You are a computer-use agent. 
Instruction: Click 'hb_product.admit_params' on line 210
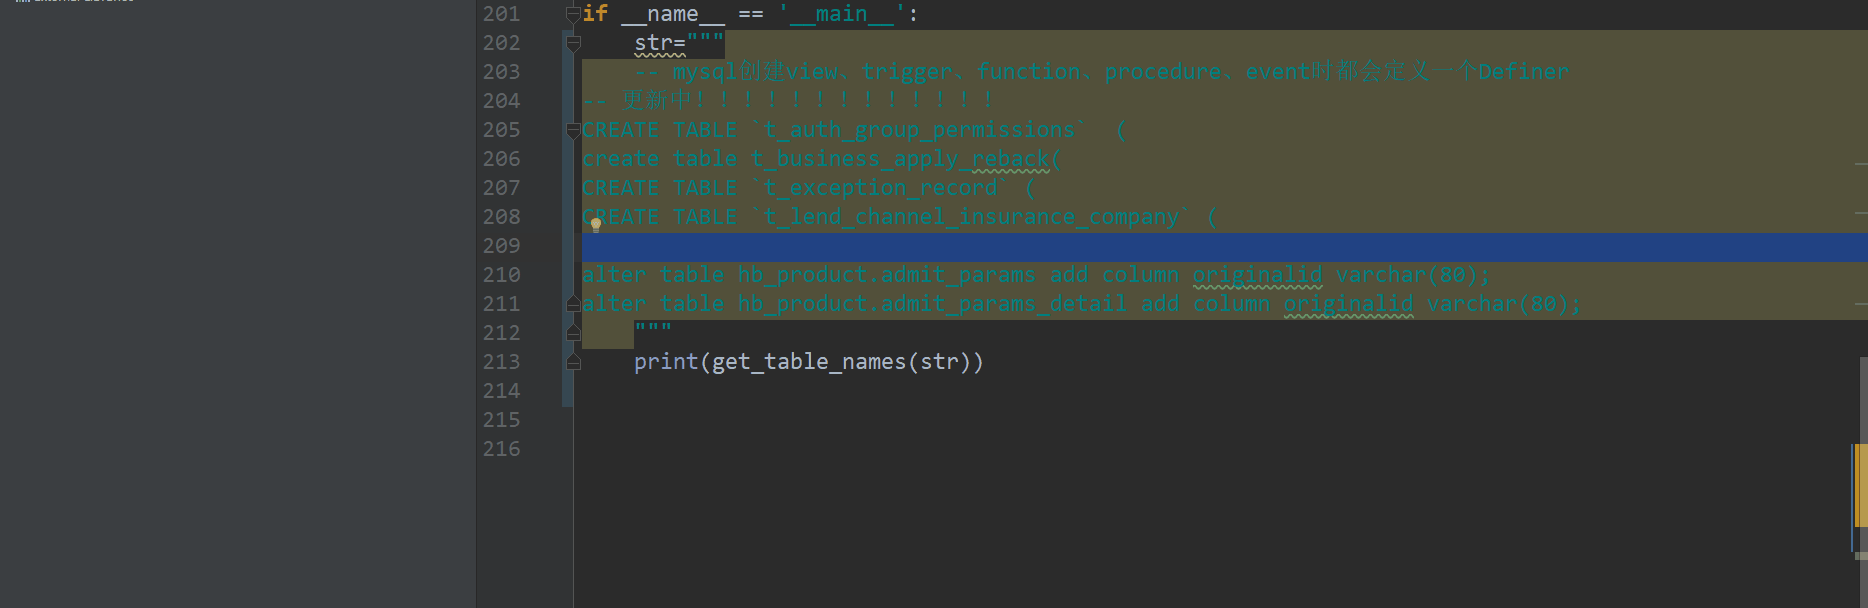point(886,275)
